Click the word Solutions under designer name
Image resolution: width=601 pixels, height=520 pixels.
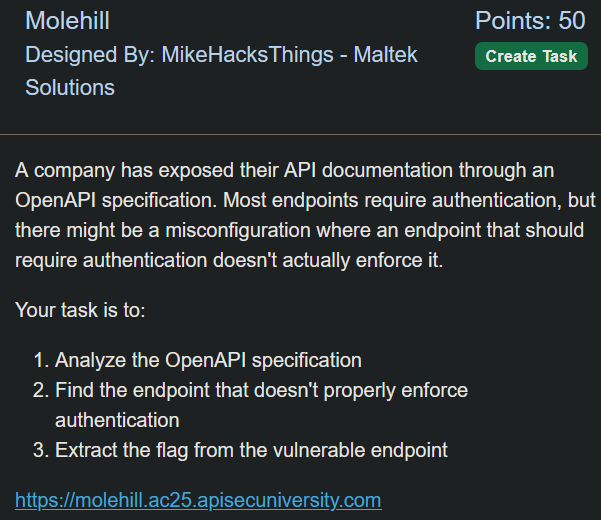tap(70, 87)
